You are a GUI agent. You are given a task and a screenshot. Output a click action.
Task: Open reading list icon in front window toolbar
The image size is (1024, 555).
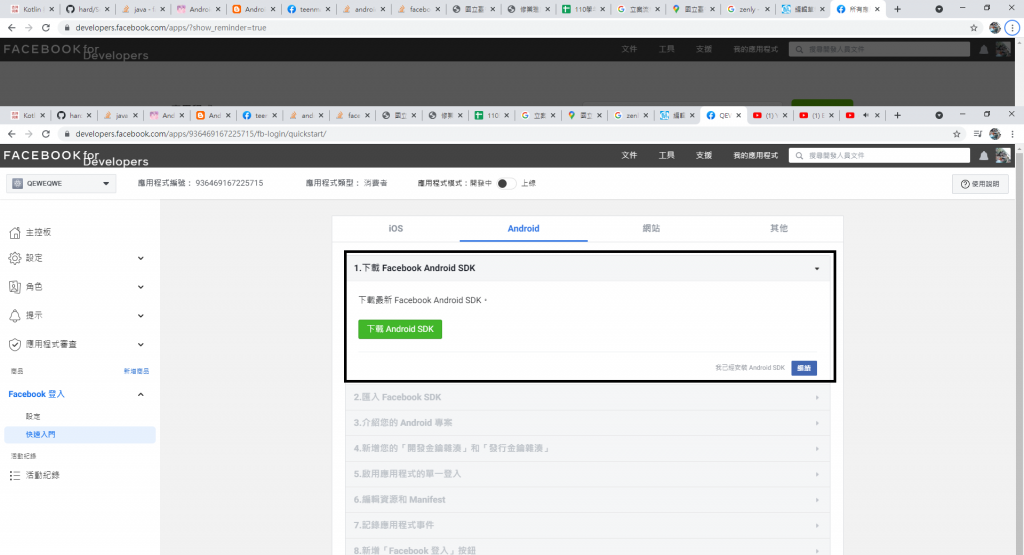978,134
